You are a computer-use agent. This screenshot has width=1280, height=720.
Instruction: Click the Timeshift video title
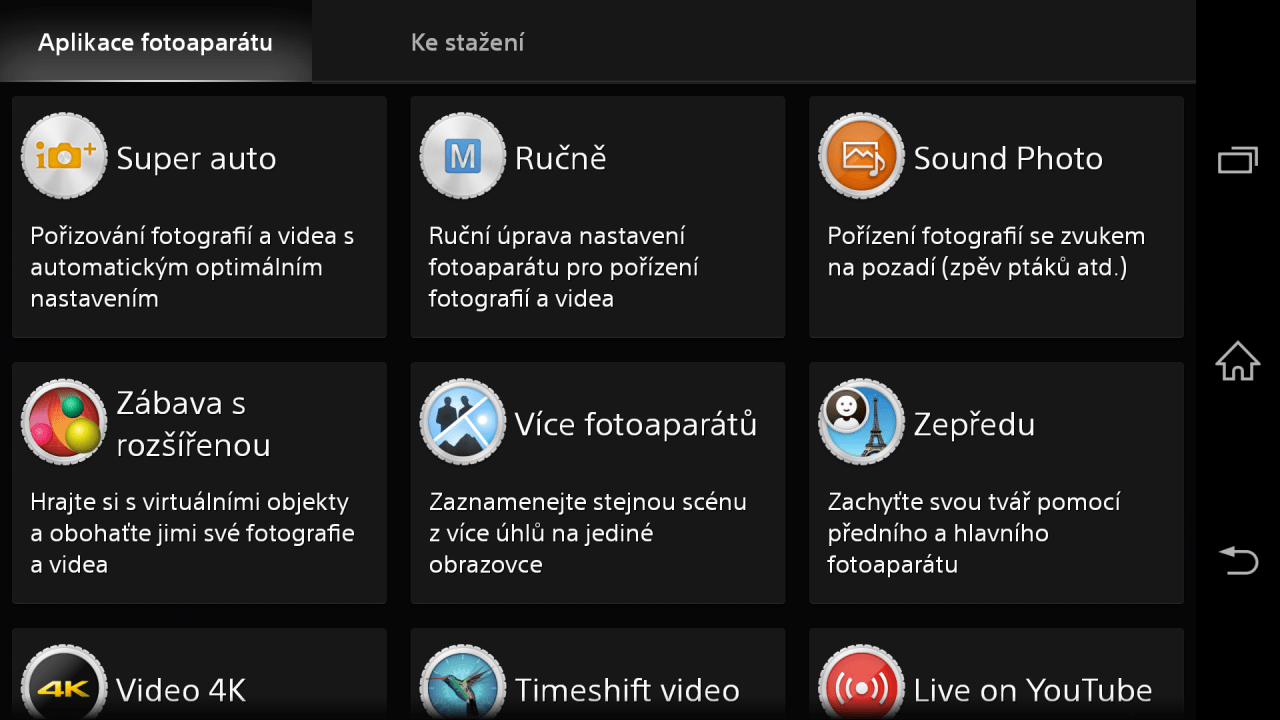[x=627, y=690]
